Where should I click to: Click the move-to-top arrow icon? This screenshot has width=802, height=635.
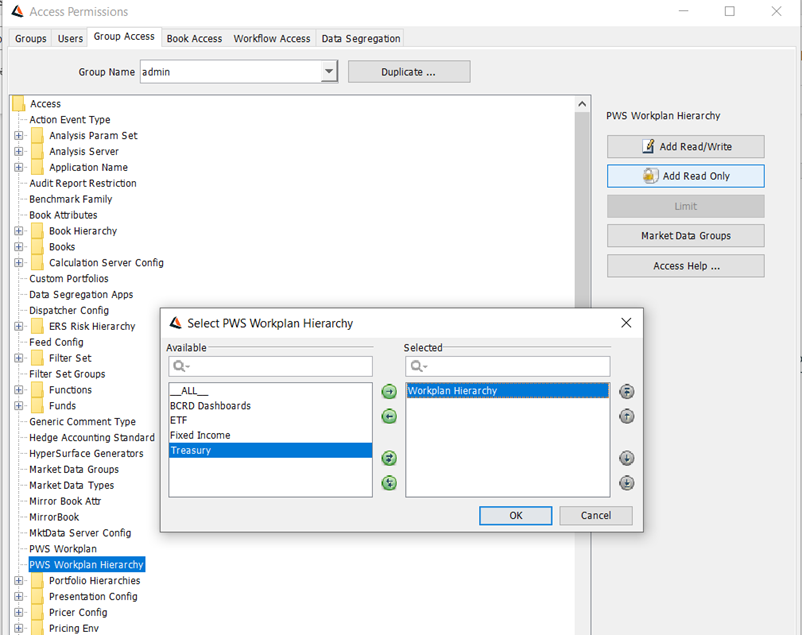[627, 391]
